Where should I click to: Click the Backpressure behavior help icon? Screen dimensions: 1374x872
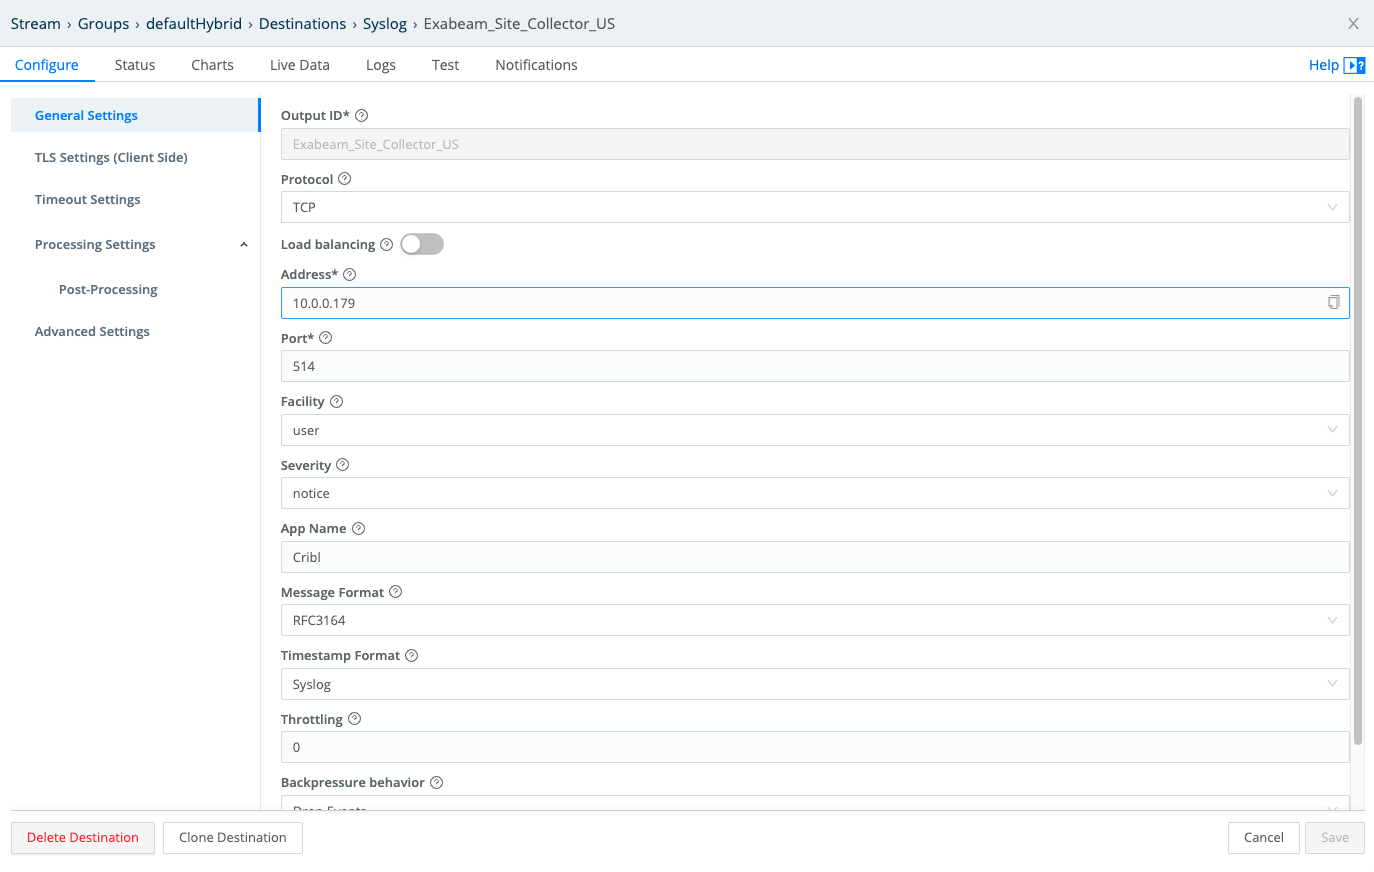tap(436, 782)
